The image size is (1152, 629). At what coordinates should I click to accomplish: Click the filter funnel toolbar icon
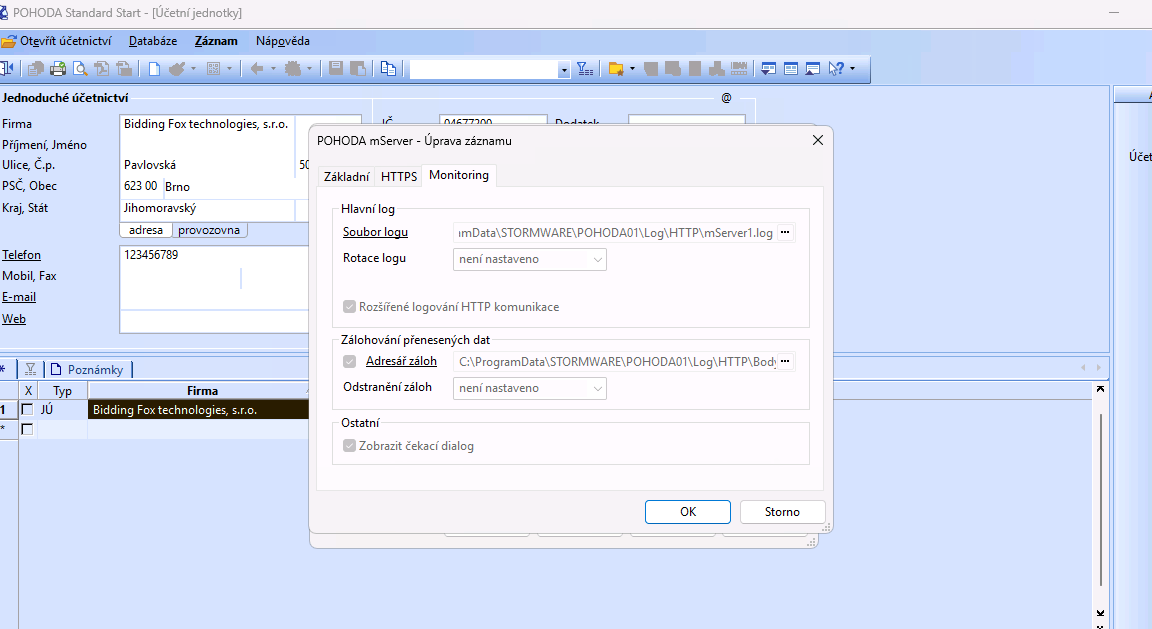[586, 69]
